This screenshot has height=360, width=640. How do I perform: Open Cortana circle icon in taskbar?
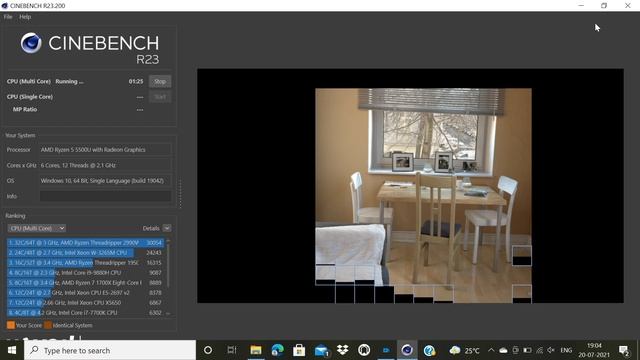[208, 350]
